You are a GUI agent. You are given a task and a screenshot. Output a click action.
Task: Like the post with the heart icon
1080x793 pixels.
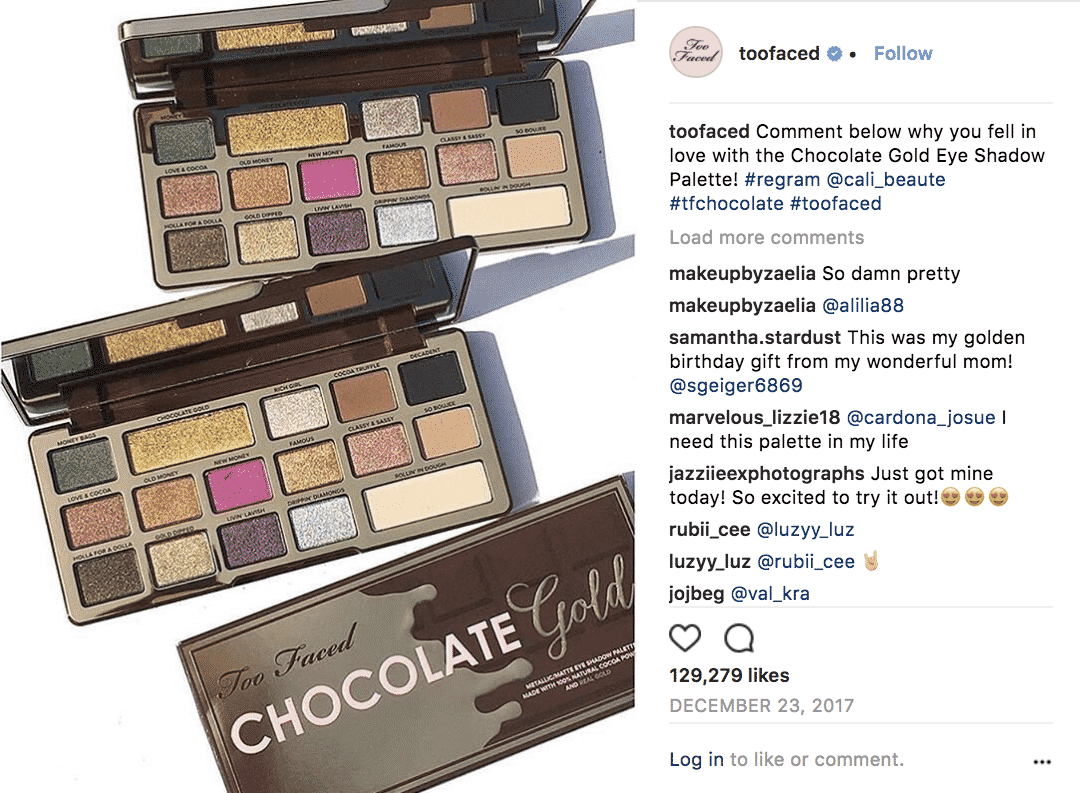click(x=685, y=638)
